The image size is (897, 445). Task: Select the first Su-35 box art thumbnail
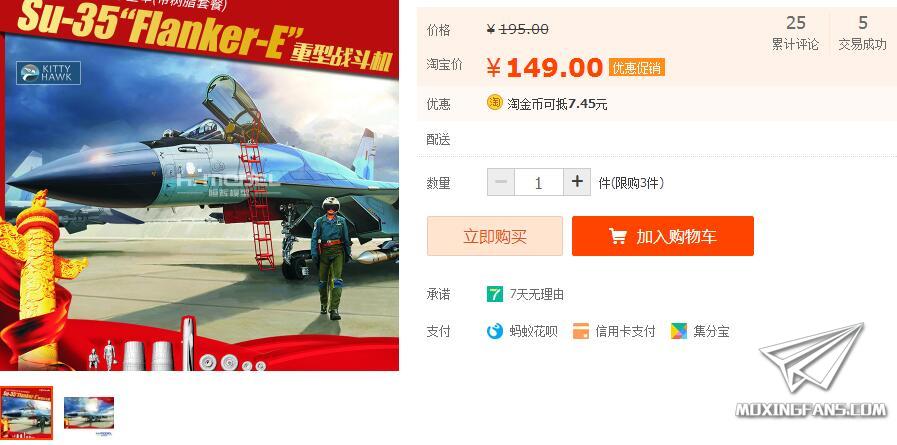[26, 412]
